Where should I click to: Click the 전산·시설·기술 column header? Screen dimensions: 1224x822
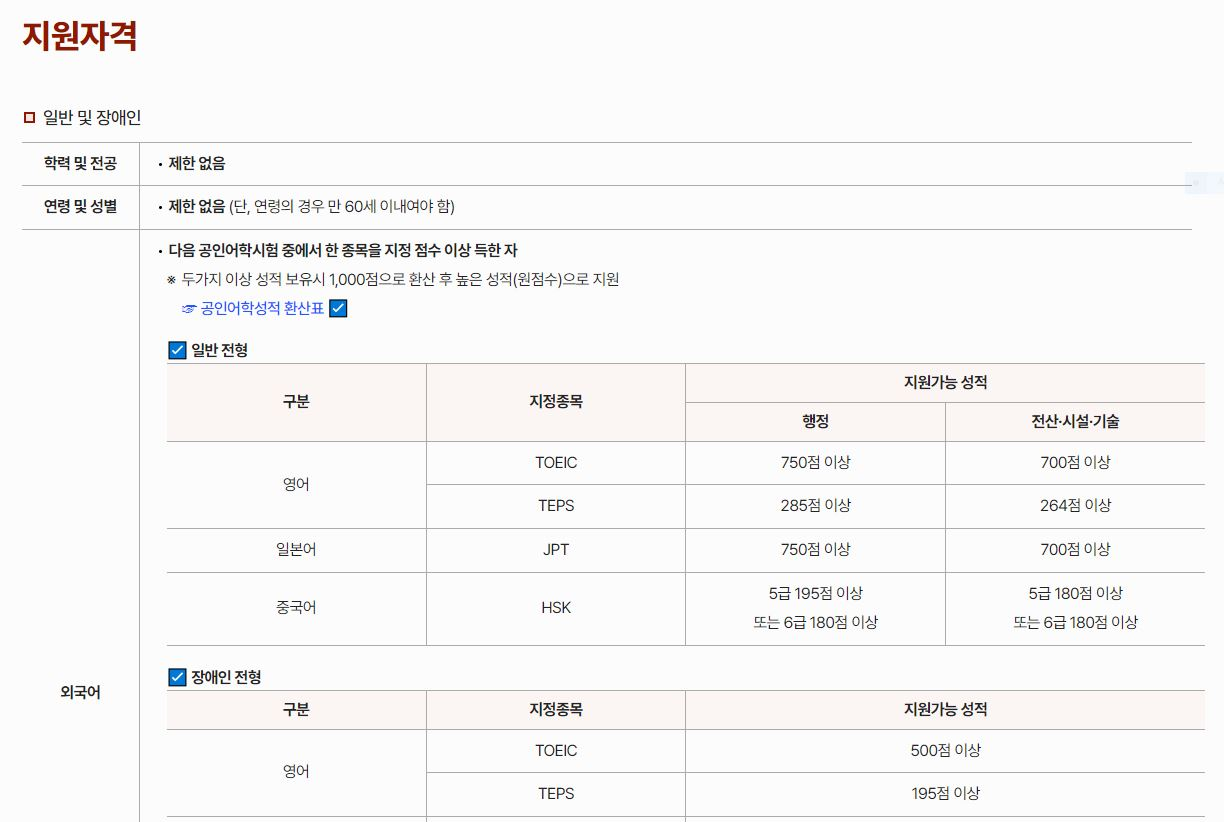click(1075, 421)
